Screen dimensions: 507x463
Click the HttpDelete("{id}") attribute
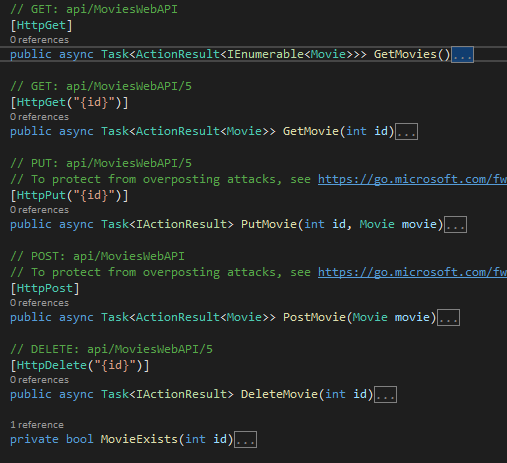click(80, 366)
